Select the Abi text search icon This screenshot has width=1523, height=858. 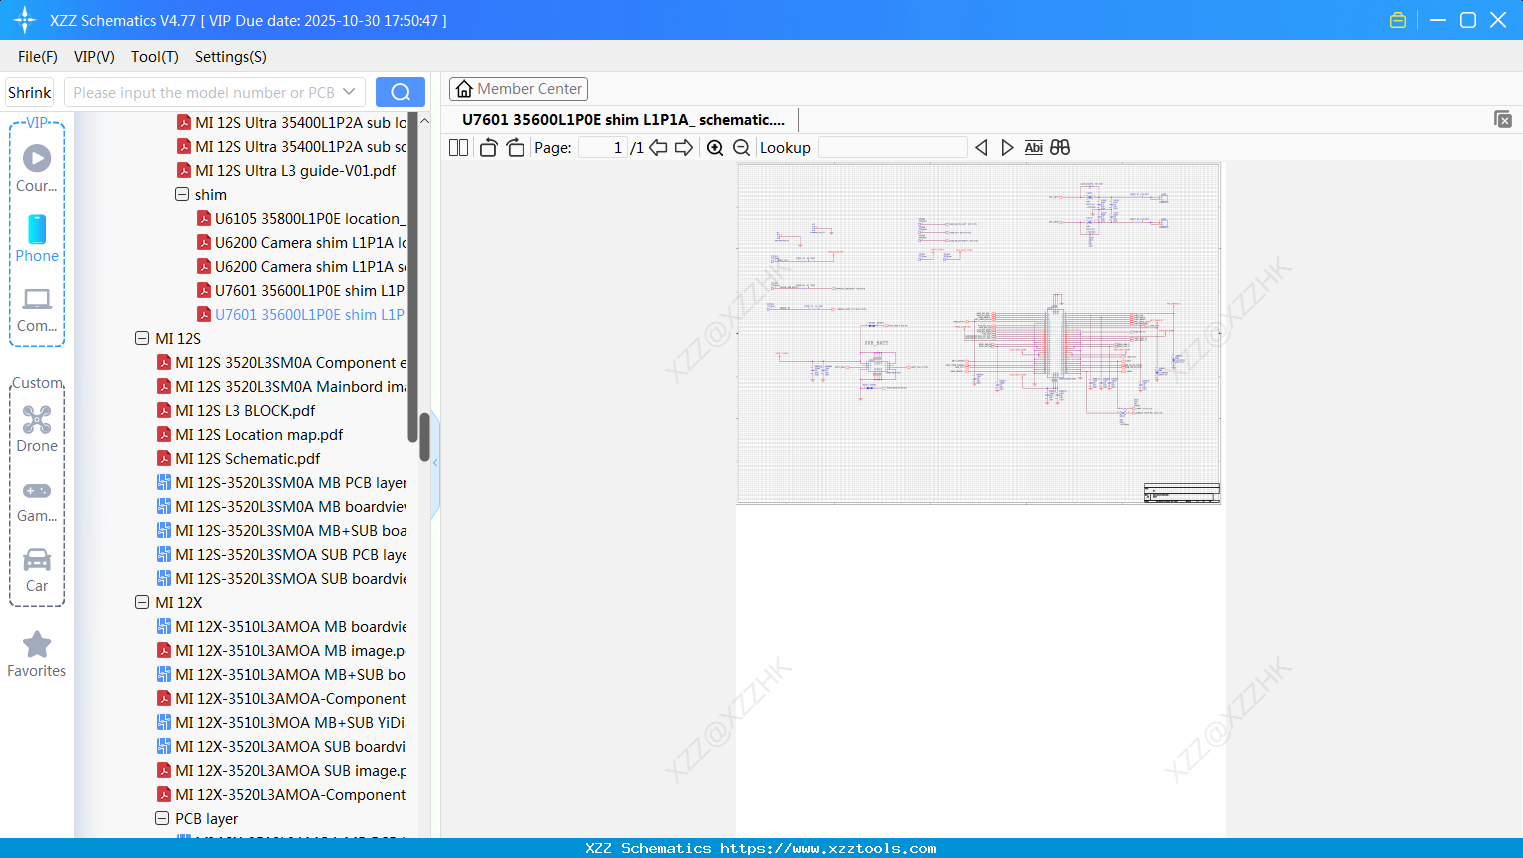pos(1033,147)
